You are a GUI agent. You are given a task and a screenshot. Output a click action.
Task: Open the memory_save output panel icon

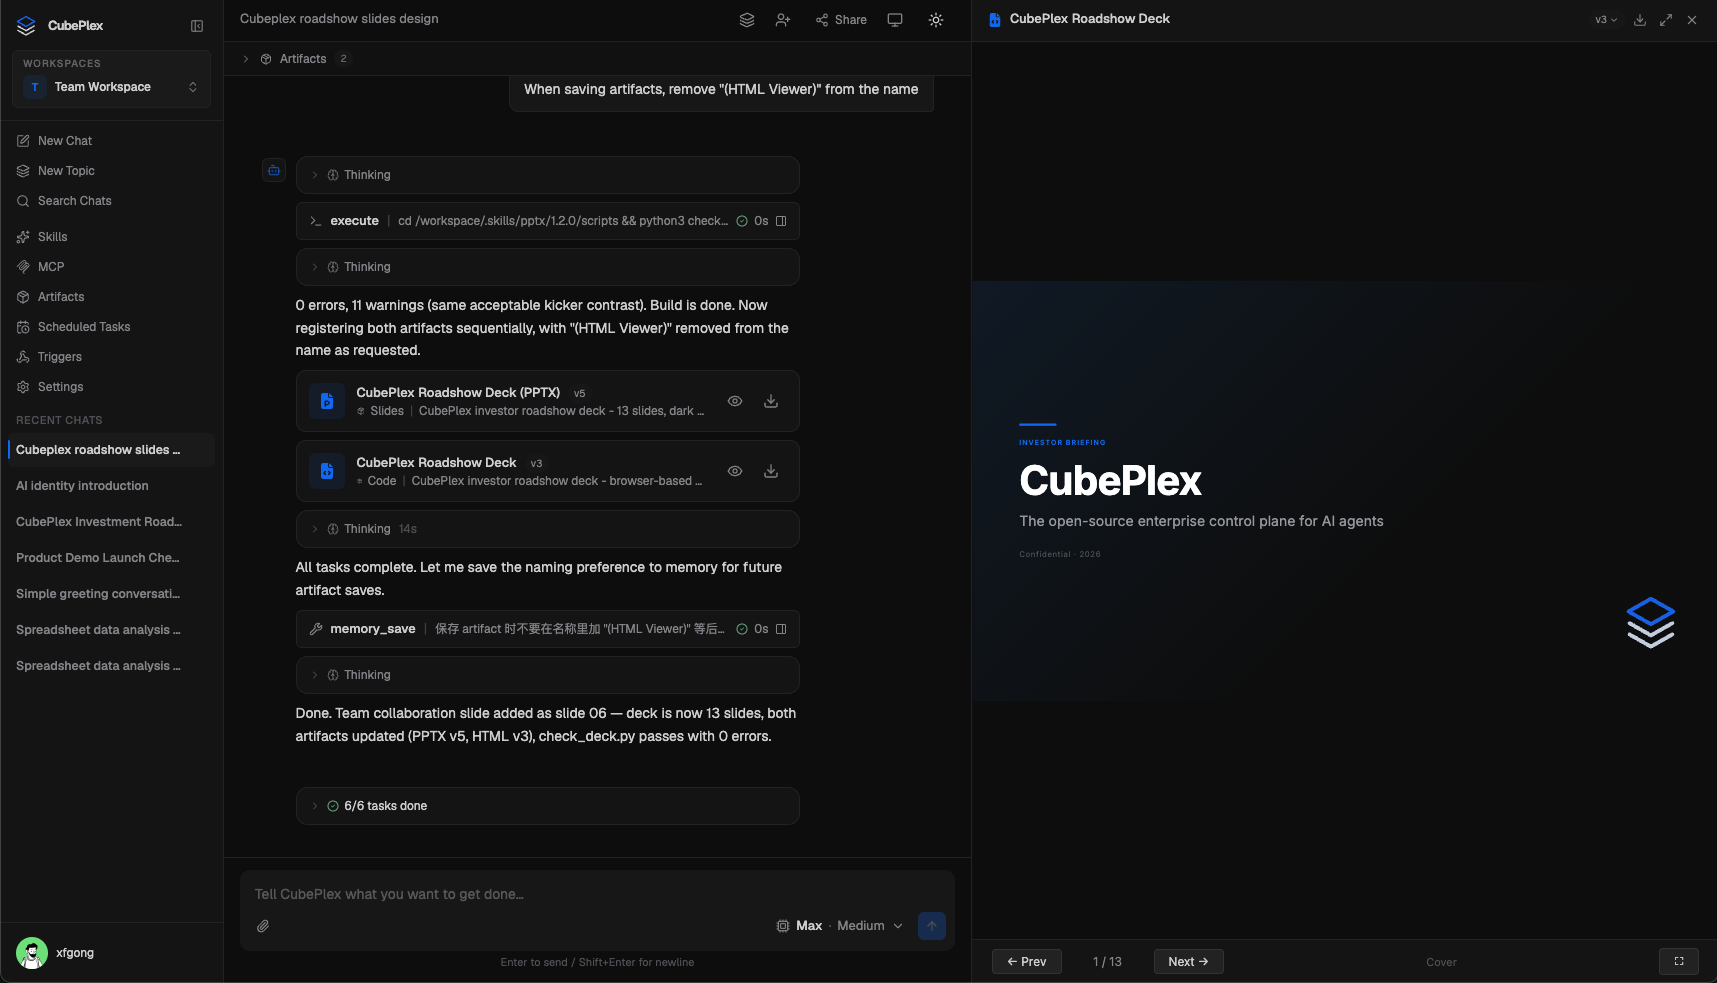click(782, 629)
